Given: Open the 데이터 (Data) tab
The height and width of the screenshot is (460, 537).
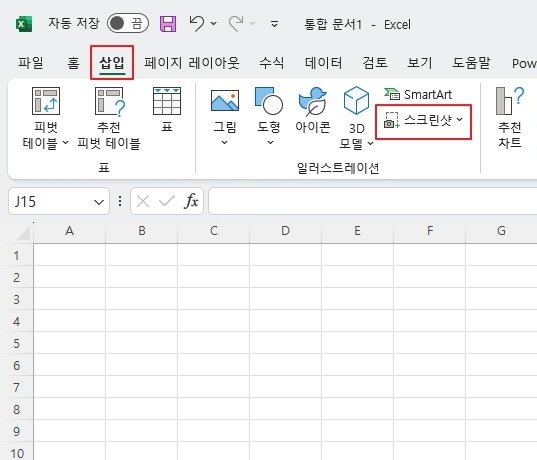Looking at the screenshot, I should 323,63.
